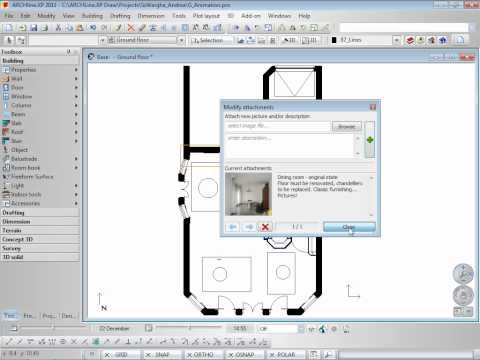480x360 pixels.
Task: Click the Close button in dialog
Action: coord(349,227)
